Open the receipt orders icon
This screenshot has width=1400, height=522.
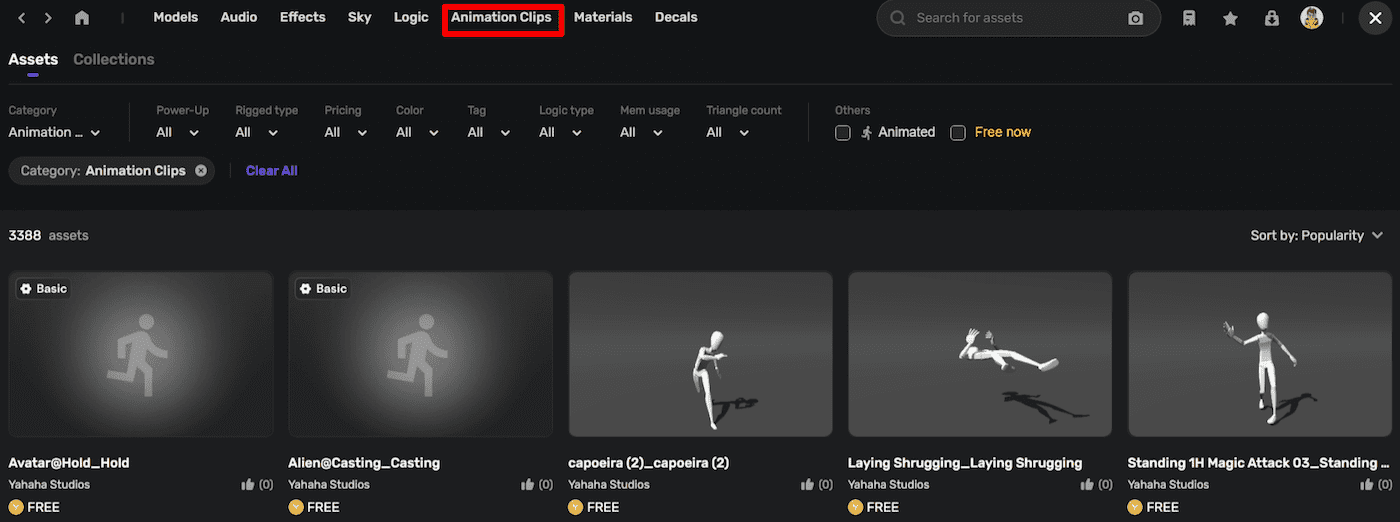1189,18
